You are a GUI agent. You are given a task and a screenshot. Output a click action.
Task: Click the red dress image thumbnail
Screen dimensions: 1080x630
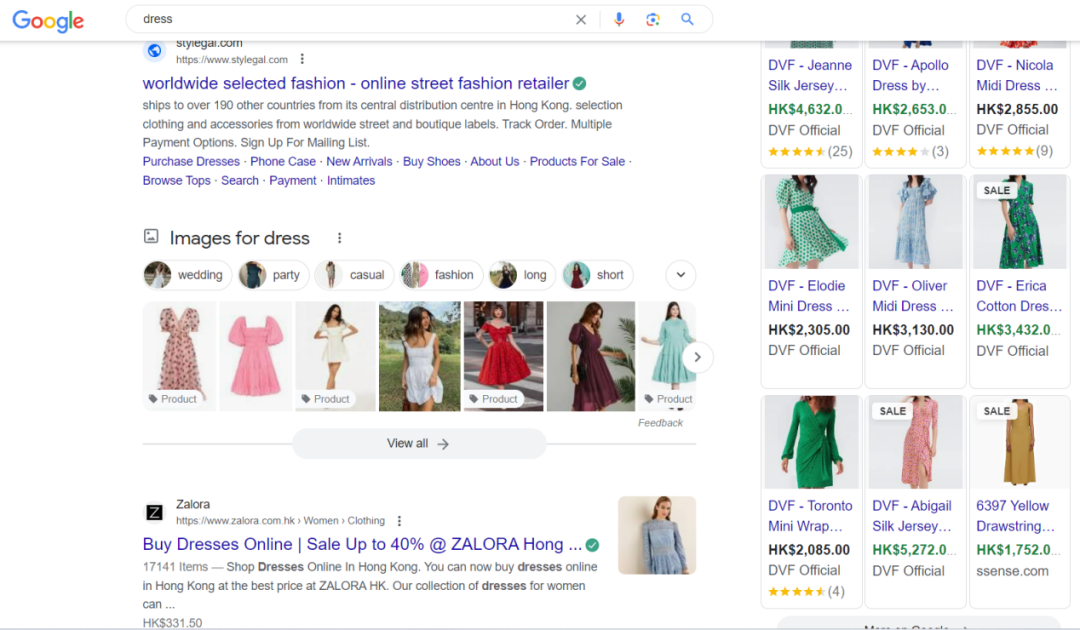coord(503,355)
